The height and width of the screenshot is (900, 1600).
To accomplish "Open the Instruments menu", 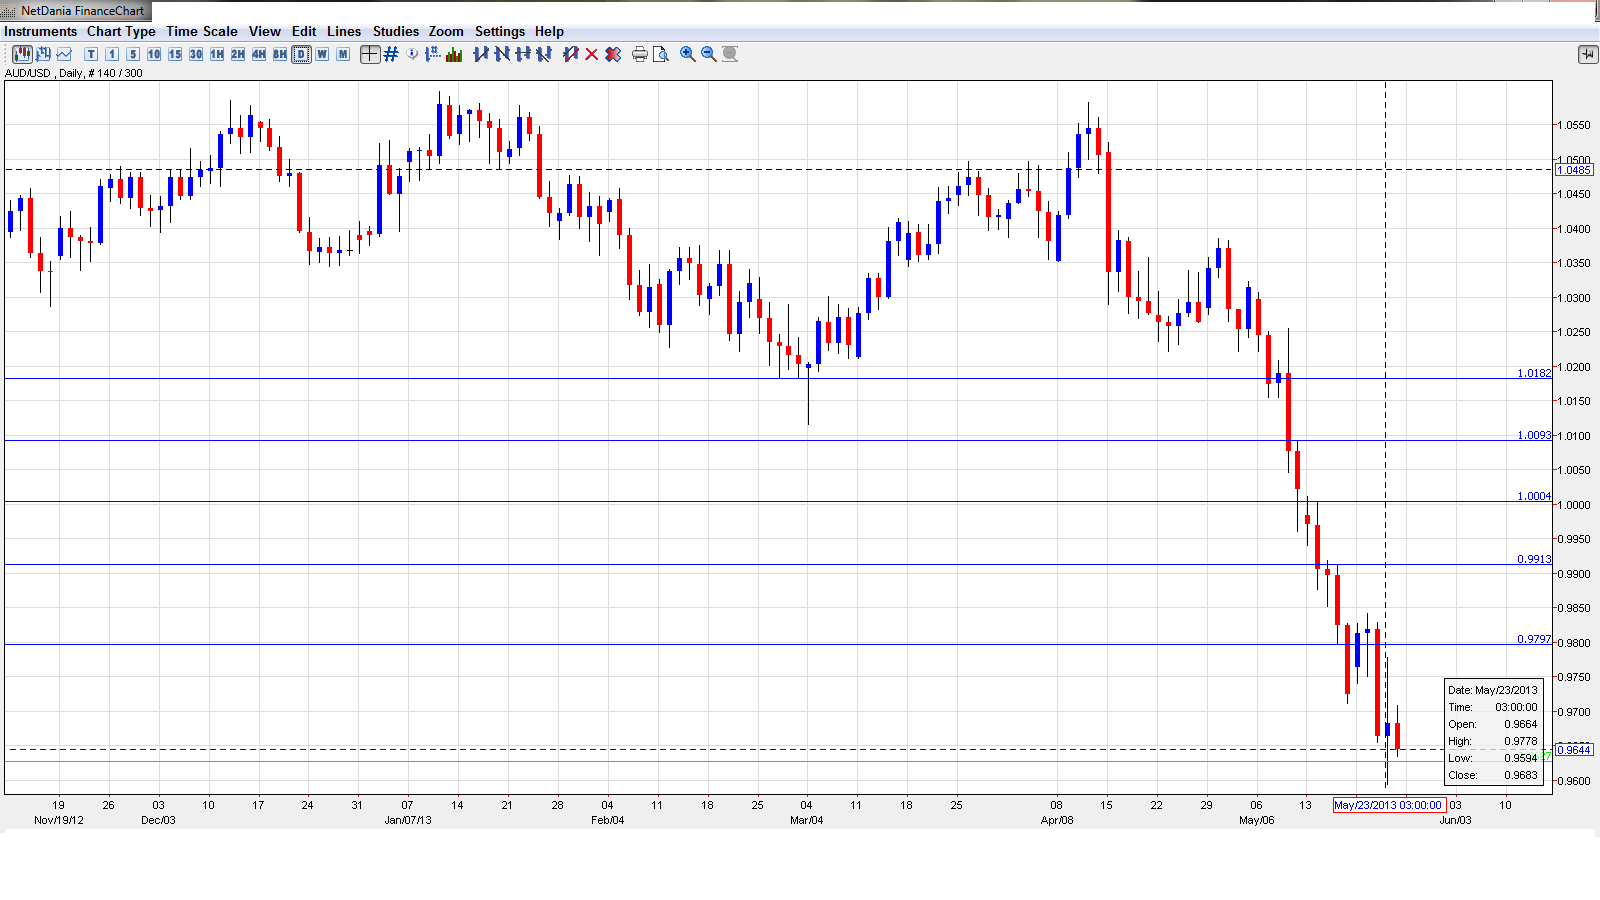I will (40, 31).
